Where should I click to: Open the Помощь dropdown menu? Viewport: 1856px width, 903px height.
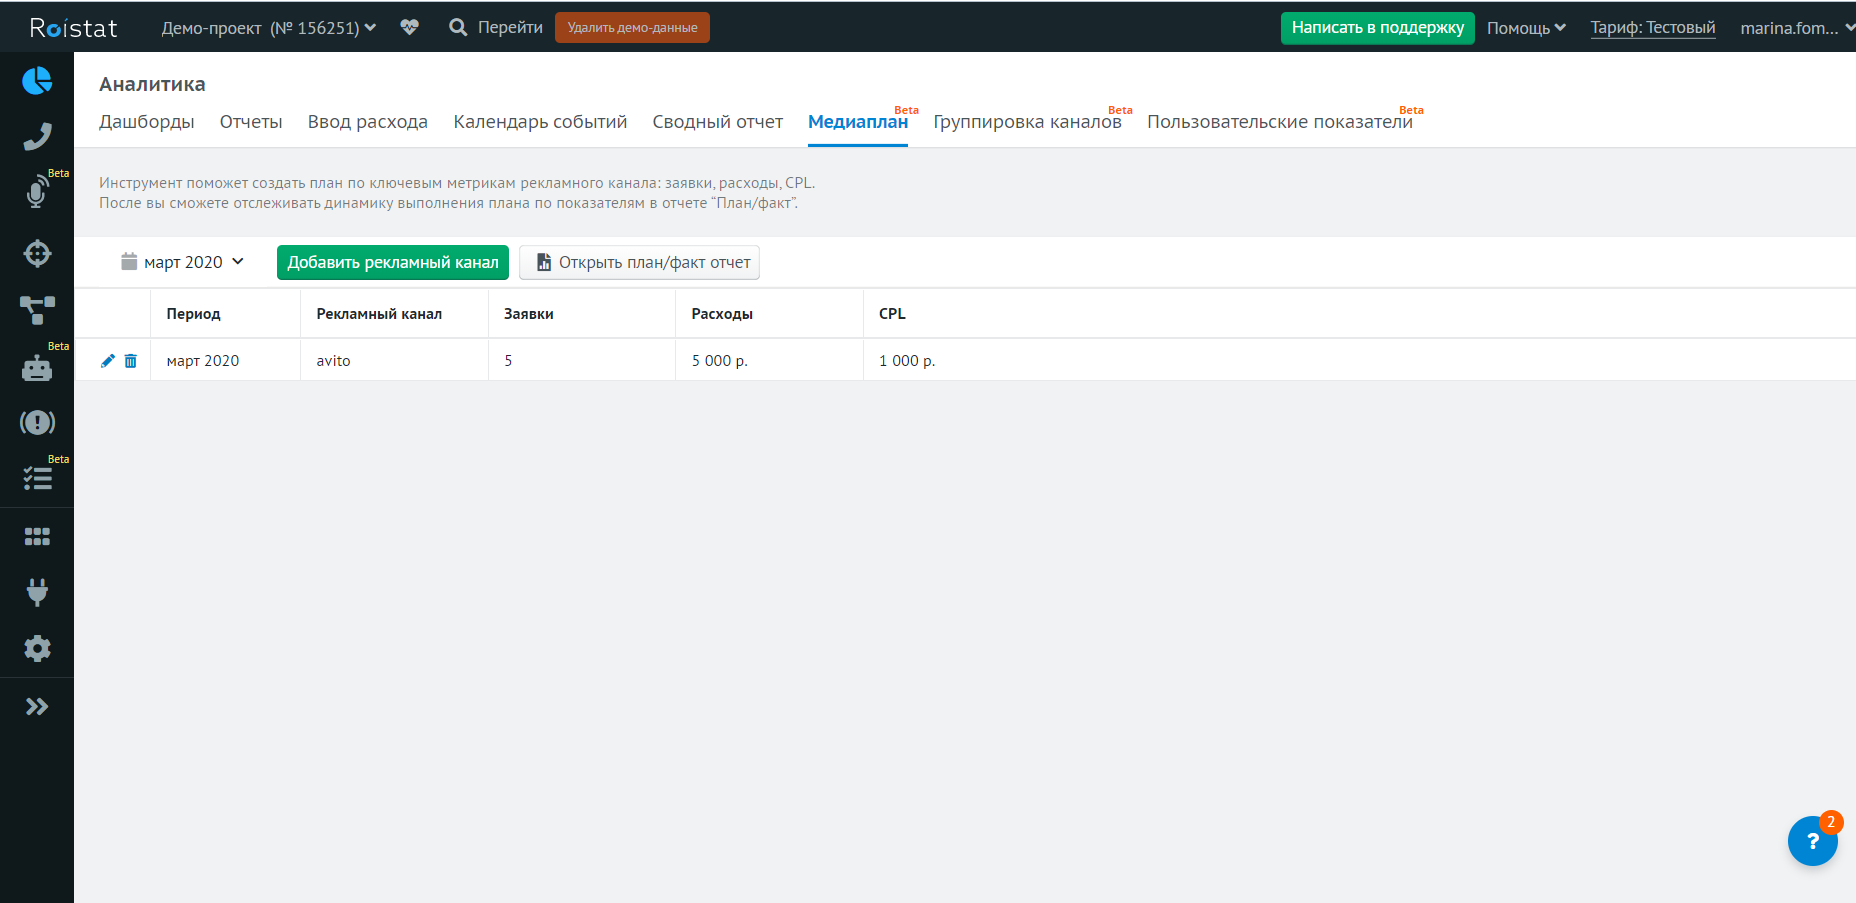(x=1525, y=28)
